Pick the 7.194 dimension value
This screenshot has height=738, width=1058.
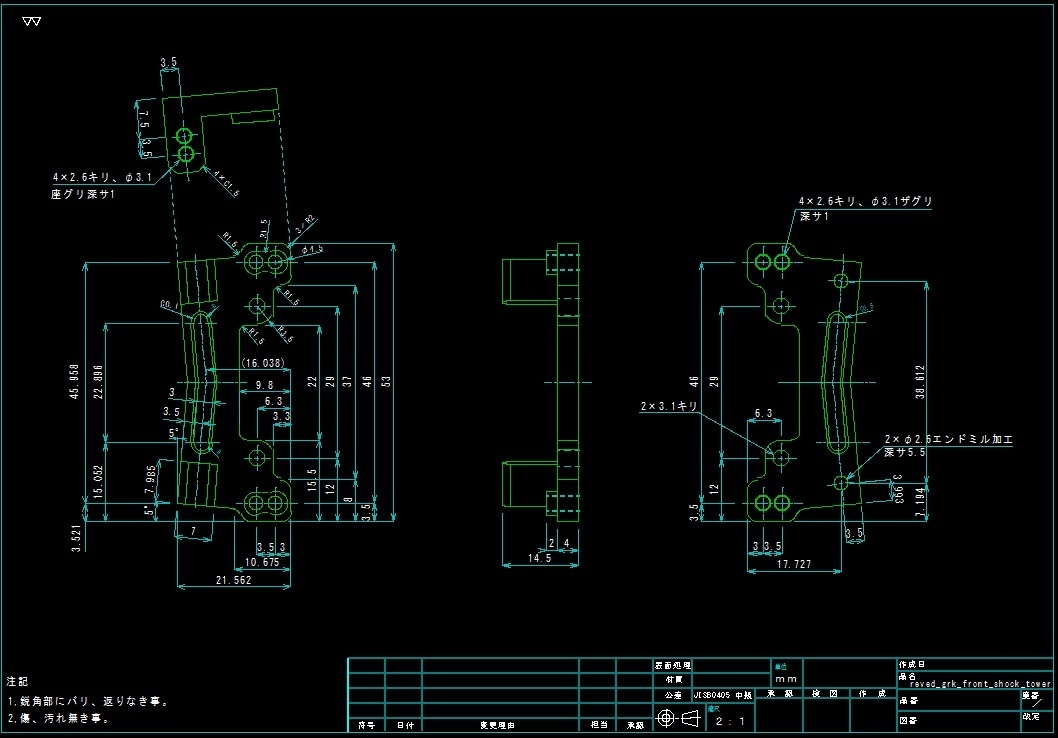pyautogui.click(x=920, y=502)
